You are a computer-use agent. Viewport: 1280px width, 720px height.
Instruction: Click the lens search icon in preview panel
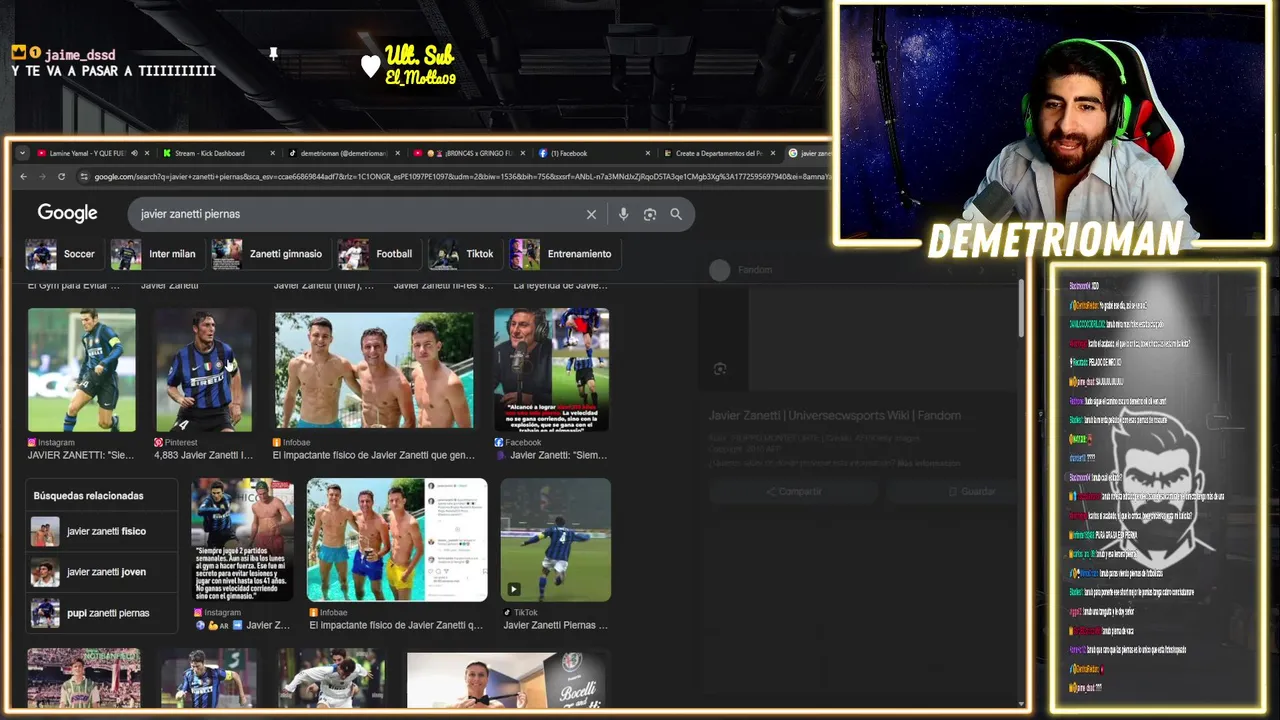[x=720, y=369]
